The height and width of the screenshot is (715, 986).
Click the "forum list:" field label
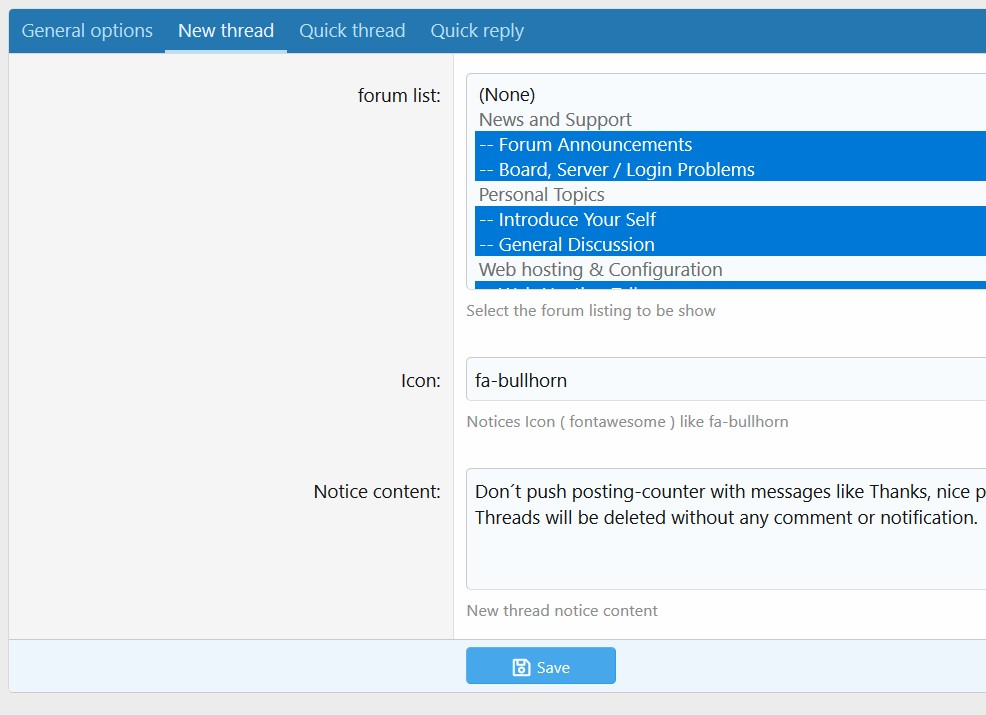pos(399,96)
